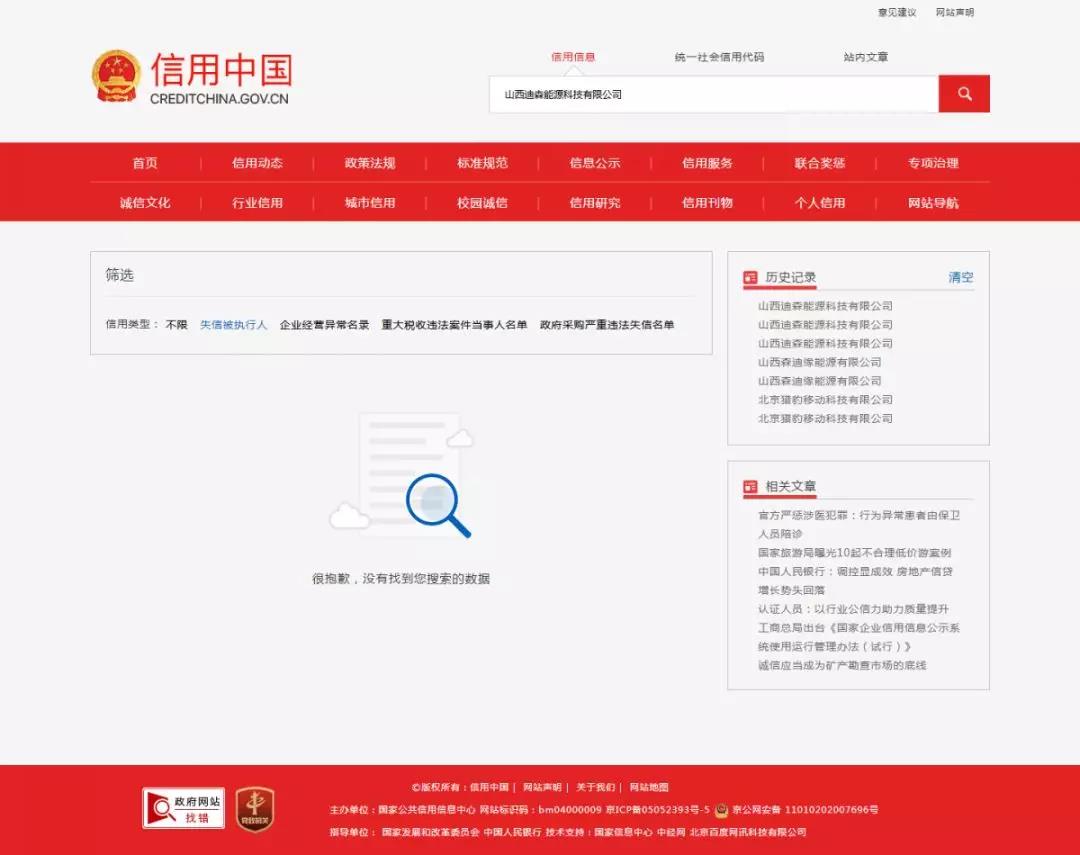1080x855 pixels.
Task: Open the 联合奖惩 navigation menu item
Action: (x=822, y=163)
